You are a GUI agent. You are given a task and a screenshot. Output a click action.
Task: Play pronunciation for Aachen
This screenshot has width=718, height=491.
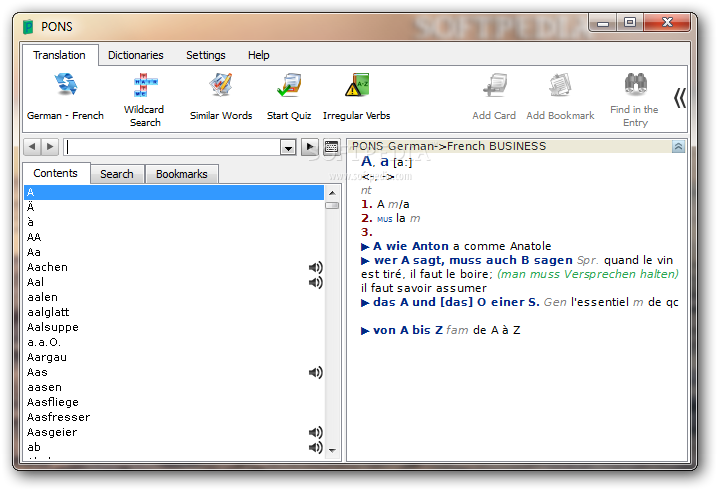pyautogui.click(x=315, y=267)
